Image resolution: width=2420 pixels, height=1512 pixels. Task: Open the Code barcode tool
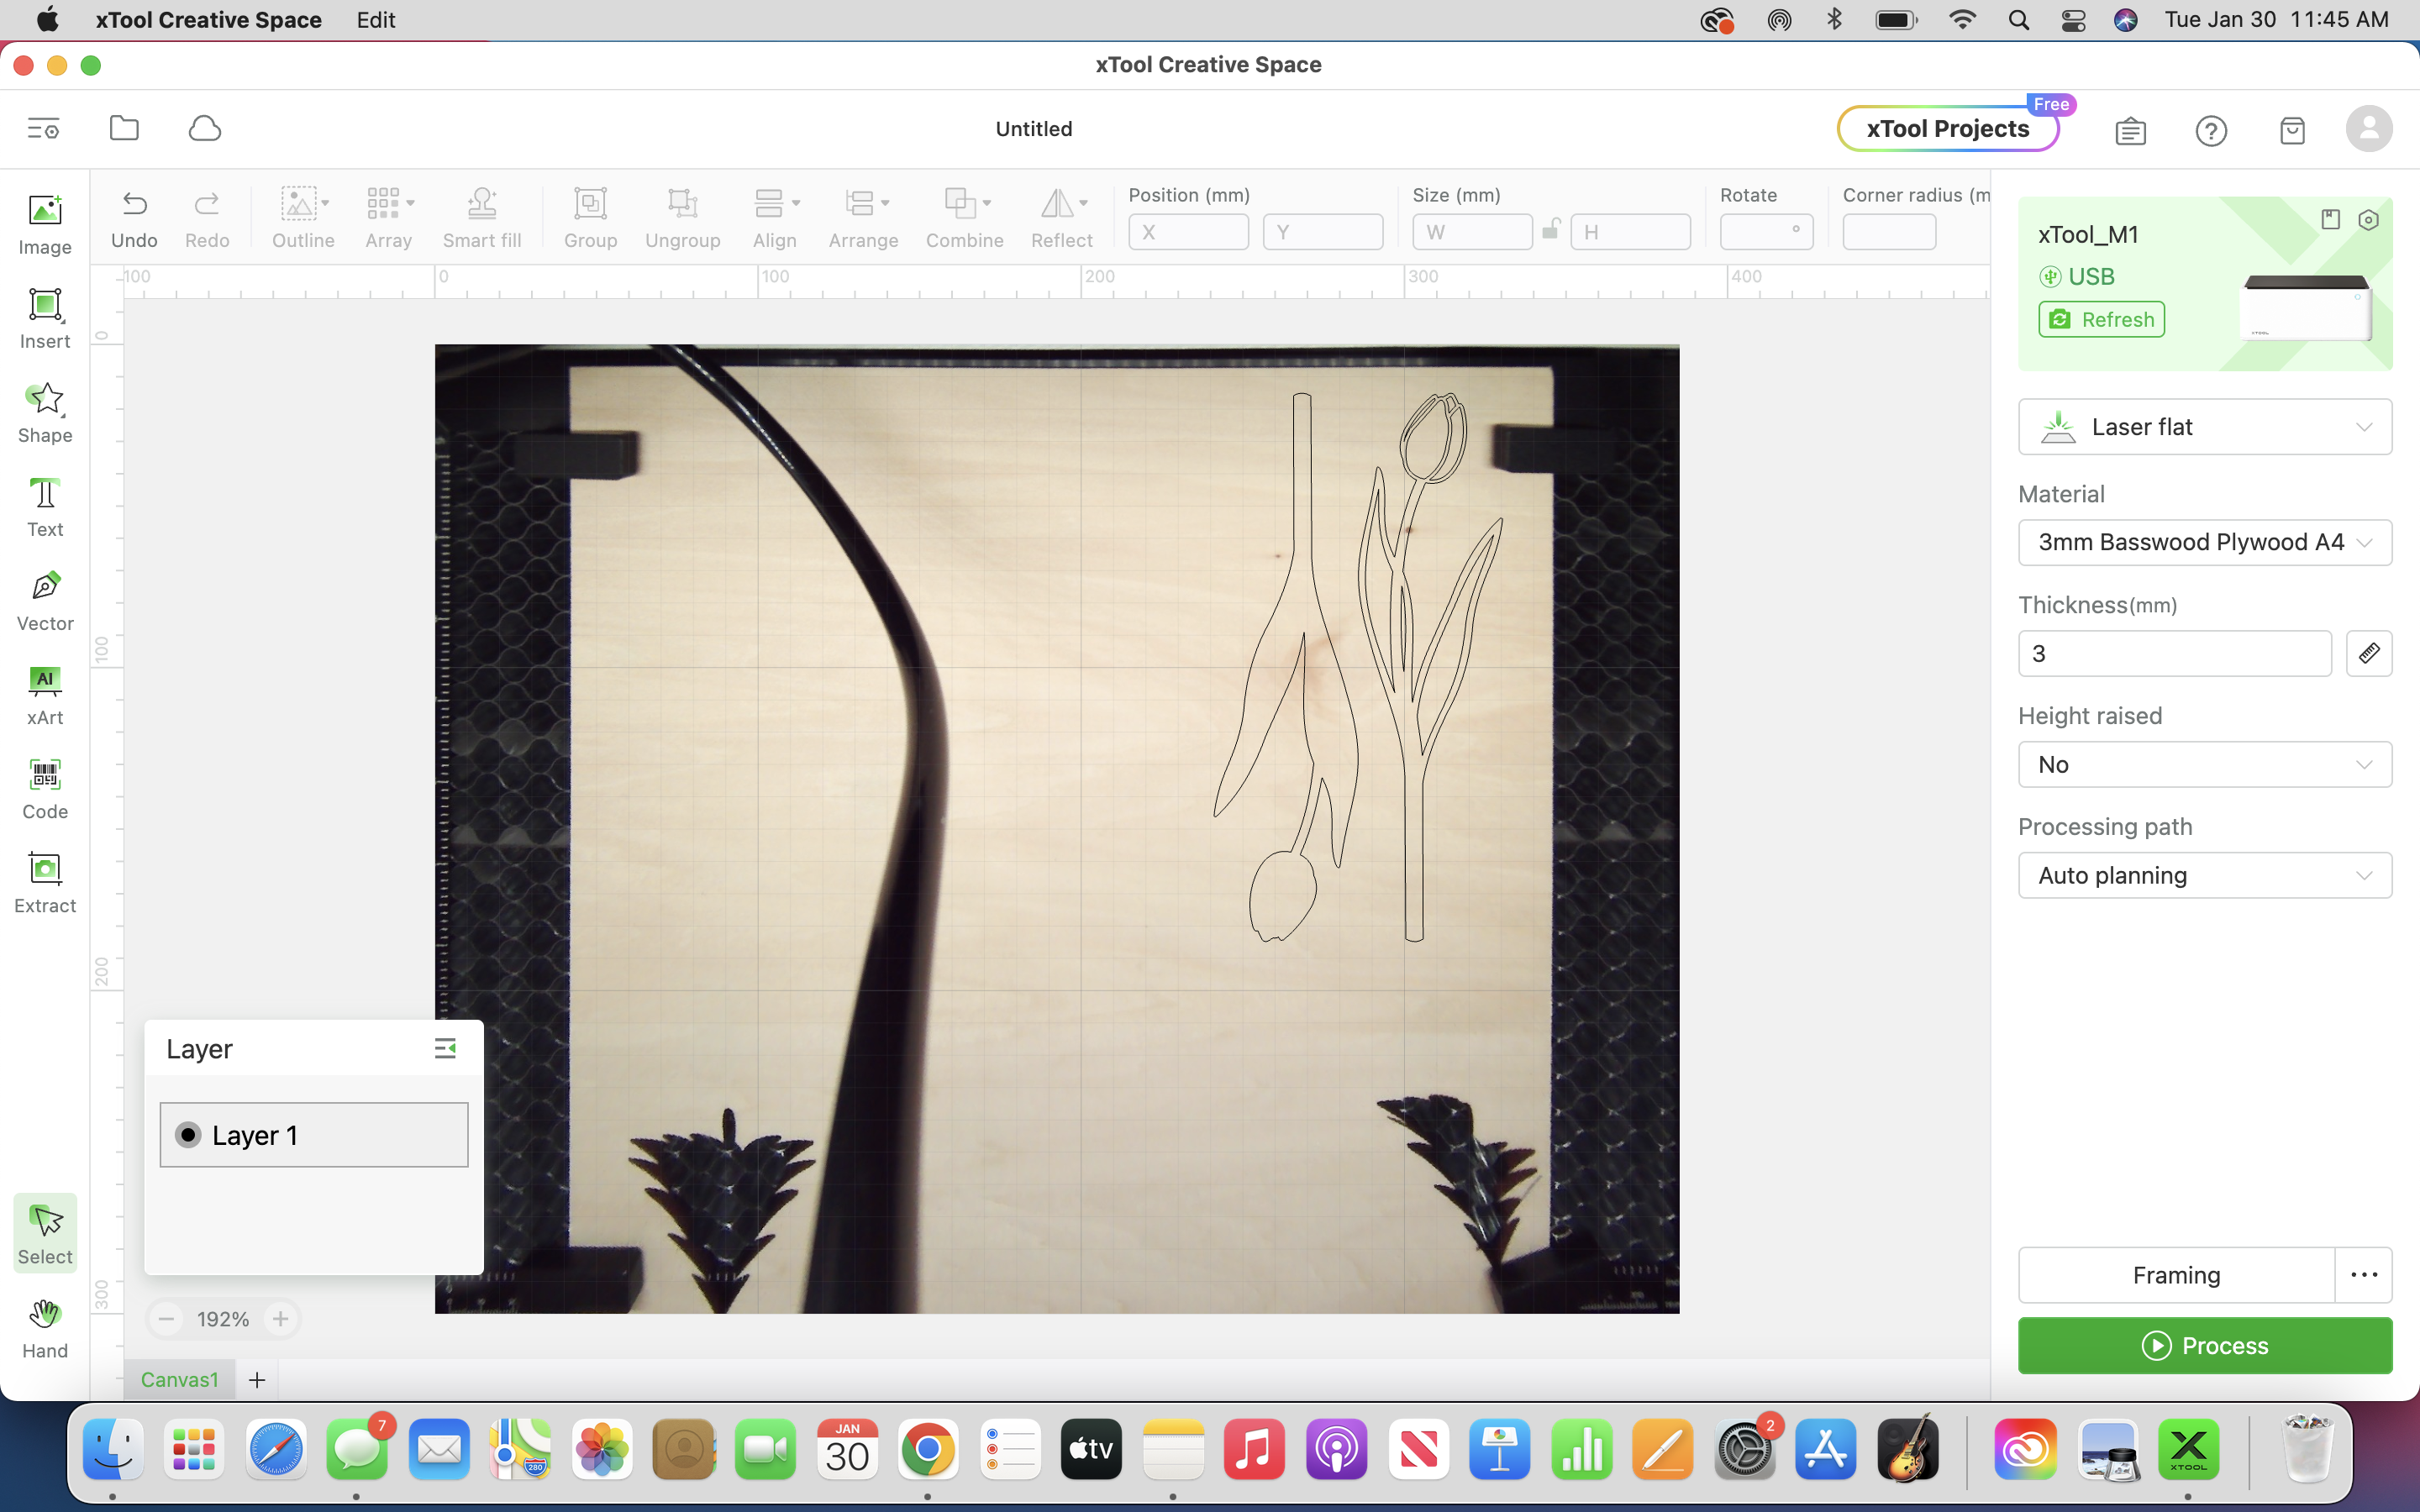[x=45, y=789]
